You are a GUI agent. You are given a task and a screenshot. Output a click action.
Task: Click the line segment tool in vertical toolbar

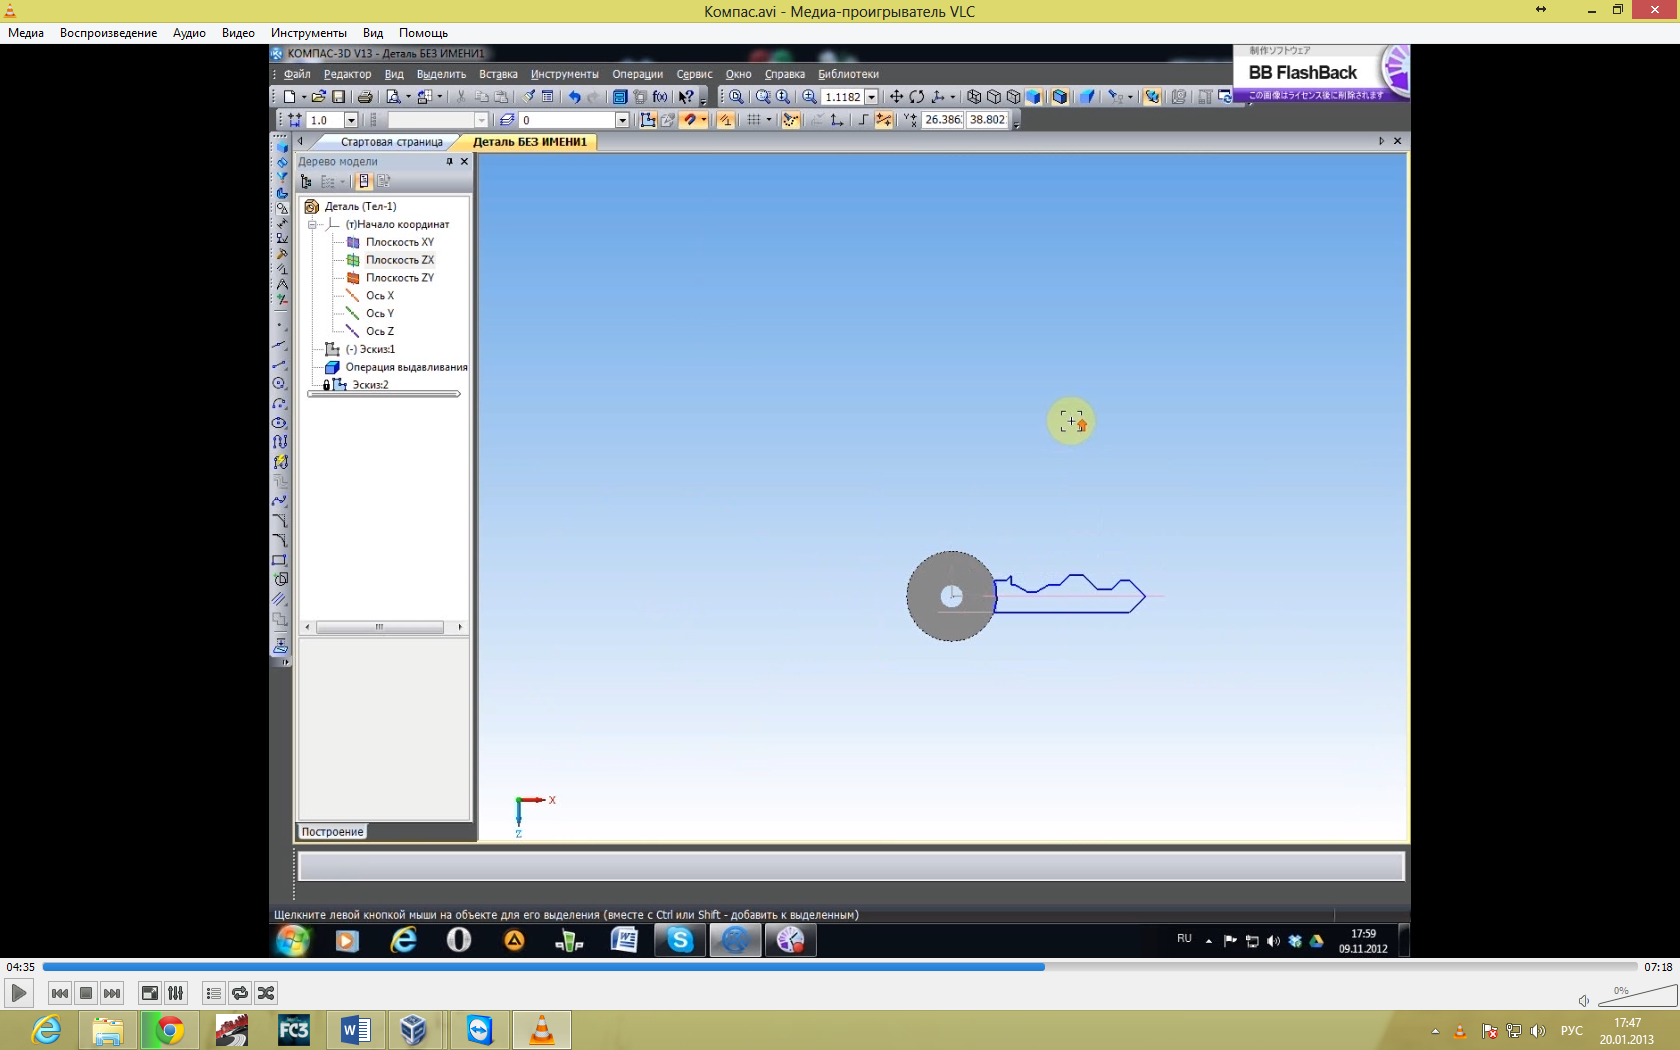281,364
